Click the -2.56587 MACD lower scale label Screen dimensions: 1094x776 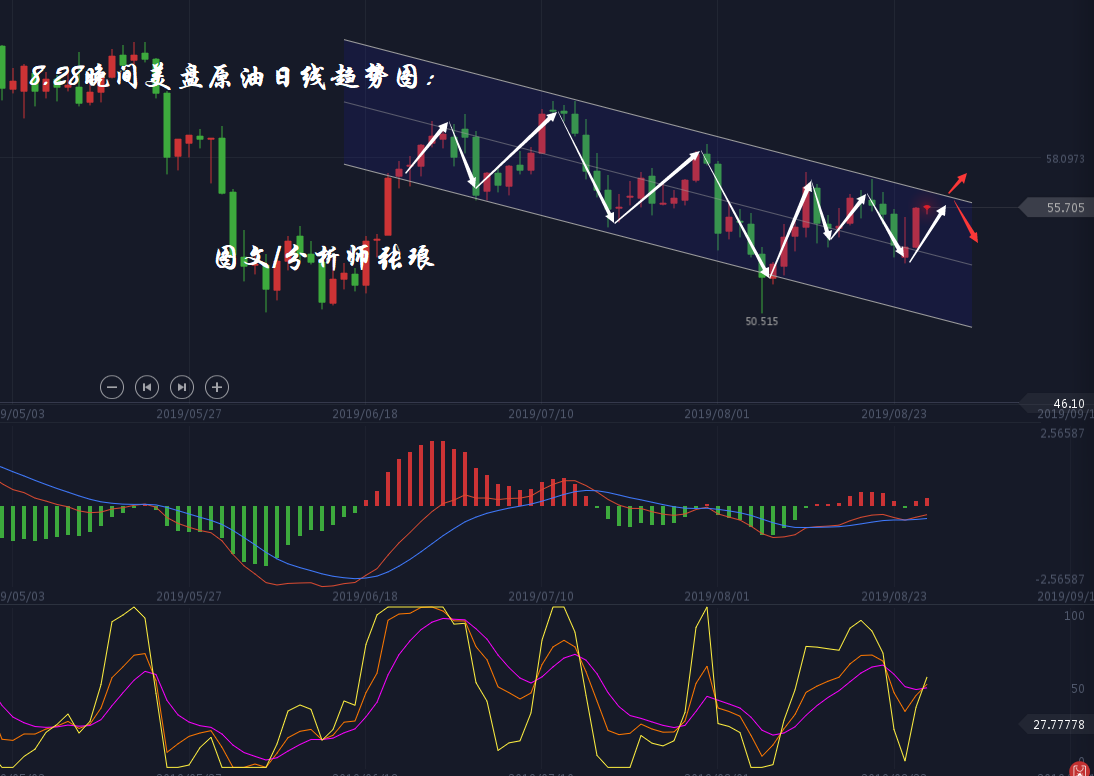pyautogui.click(x=1059, y=579)
